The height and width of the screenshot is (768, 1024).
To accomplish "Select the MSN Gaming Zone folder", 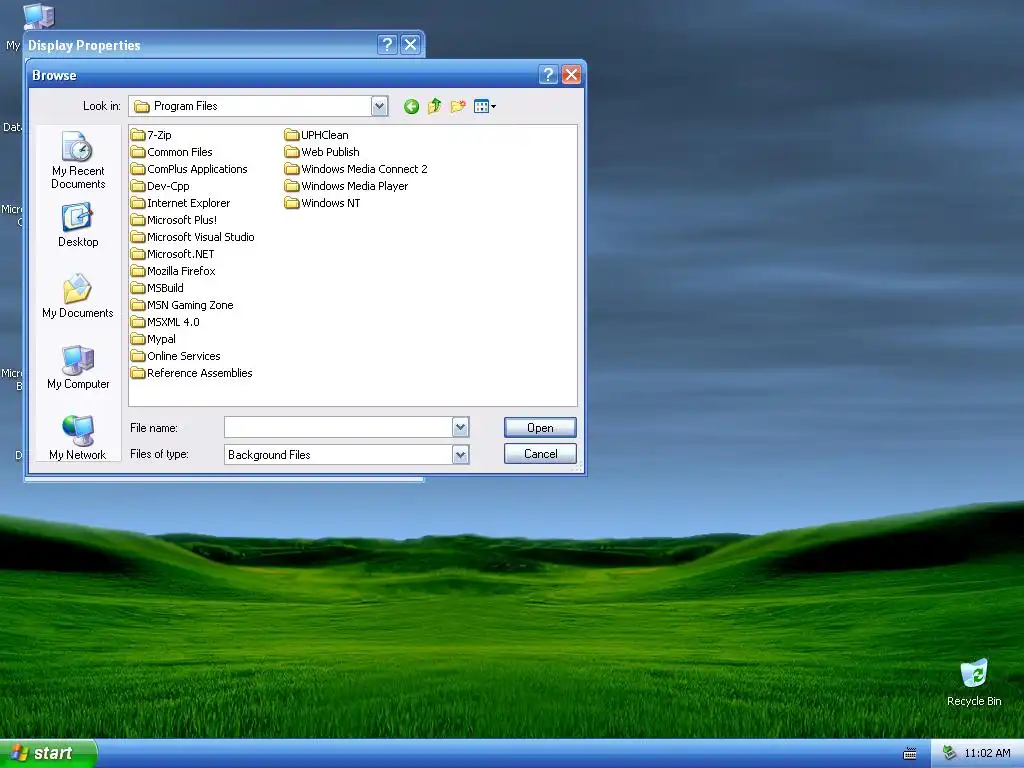I will tap(182, 305).
